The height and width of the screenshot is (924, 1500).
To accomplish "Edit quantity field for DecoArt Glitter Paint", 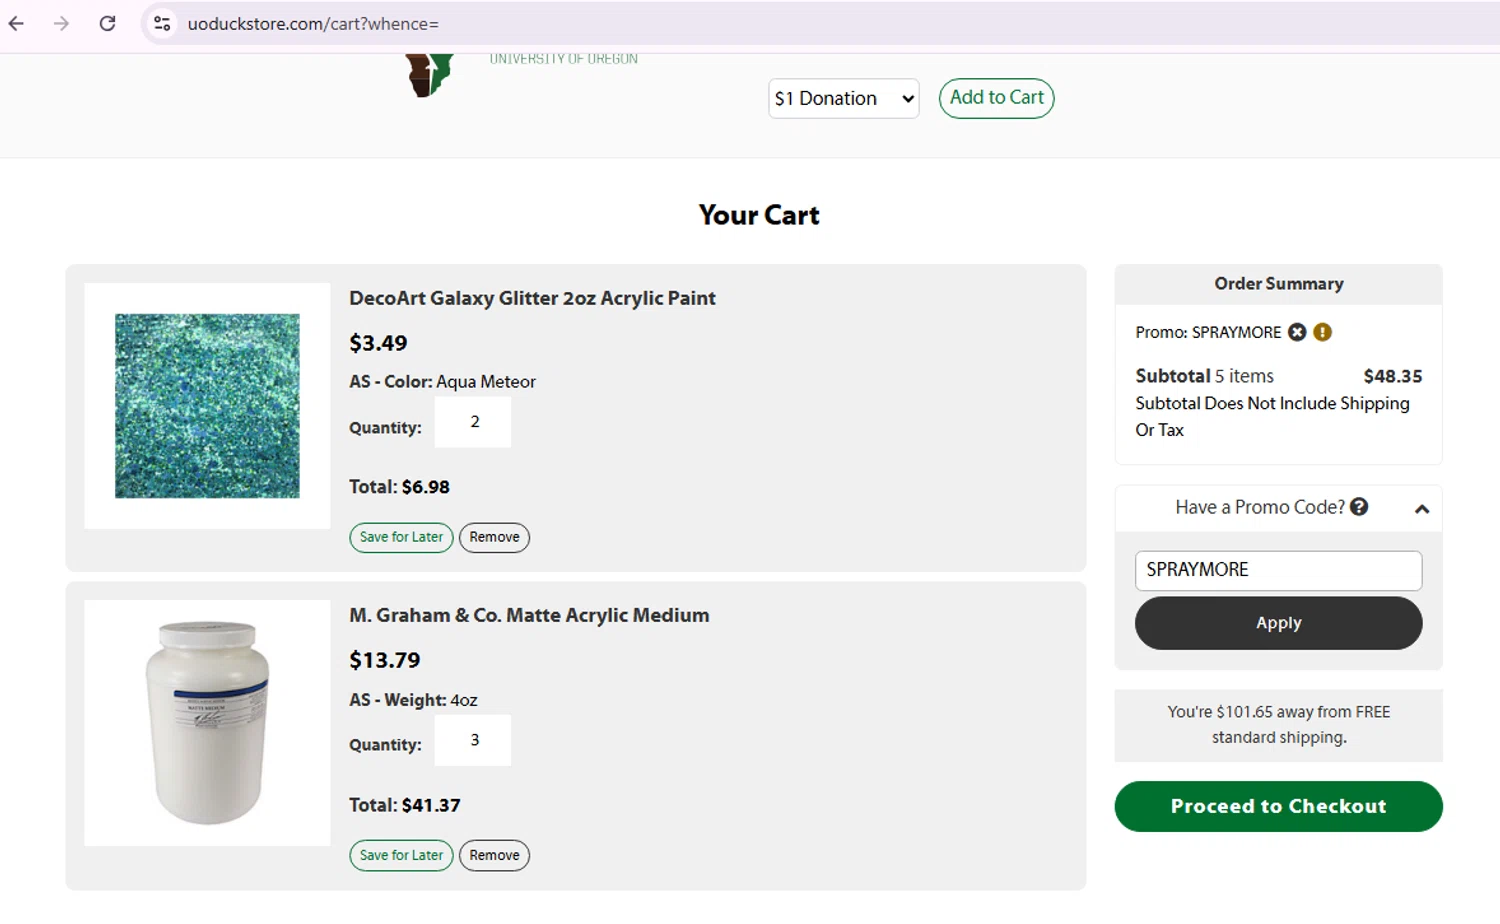I will pyautogui.click(x=473, y=422).
